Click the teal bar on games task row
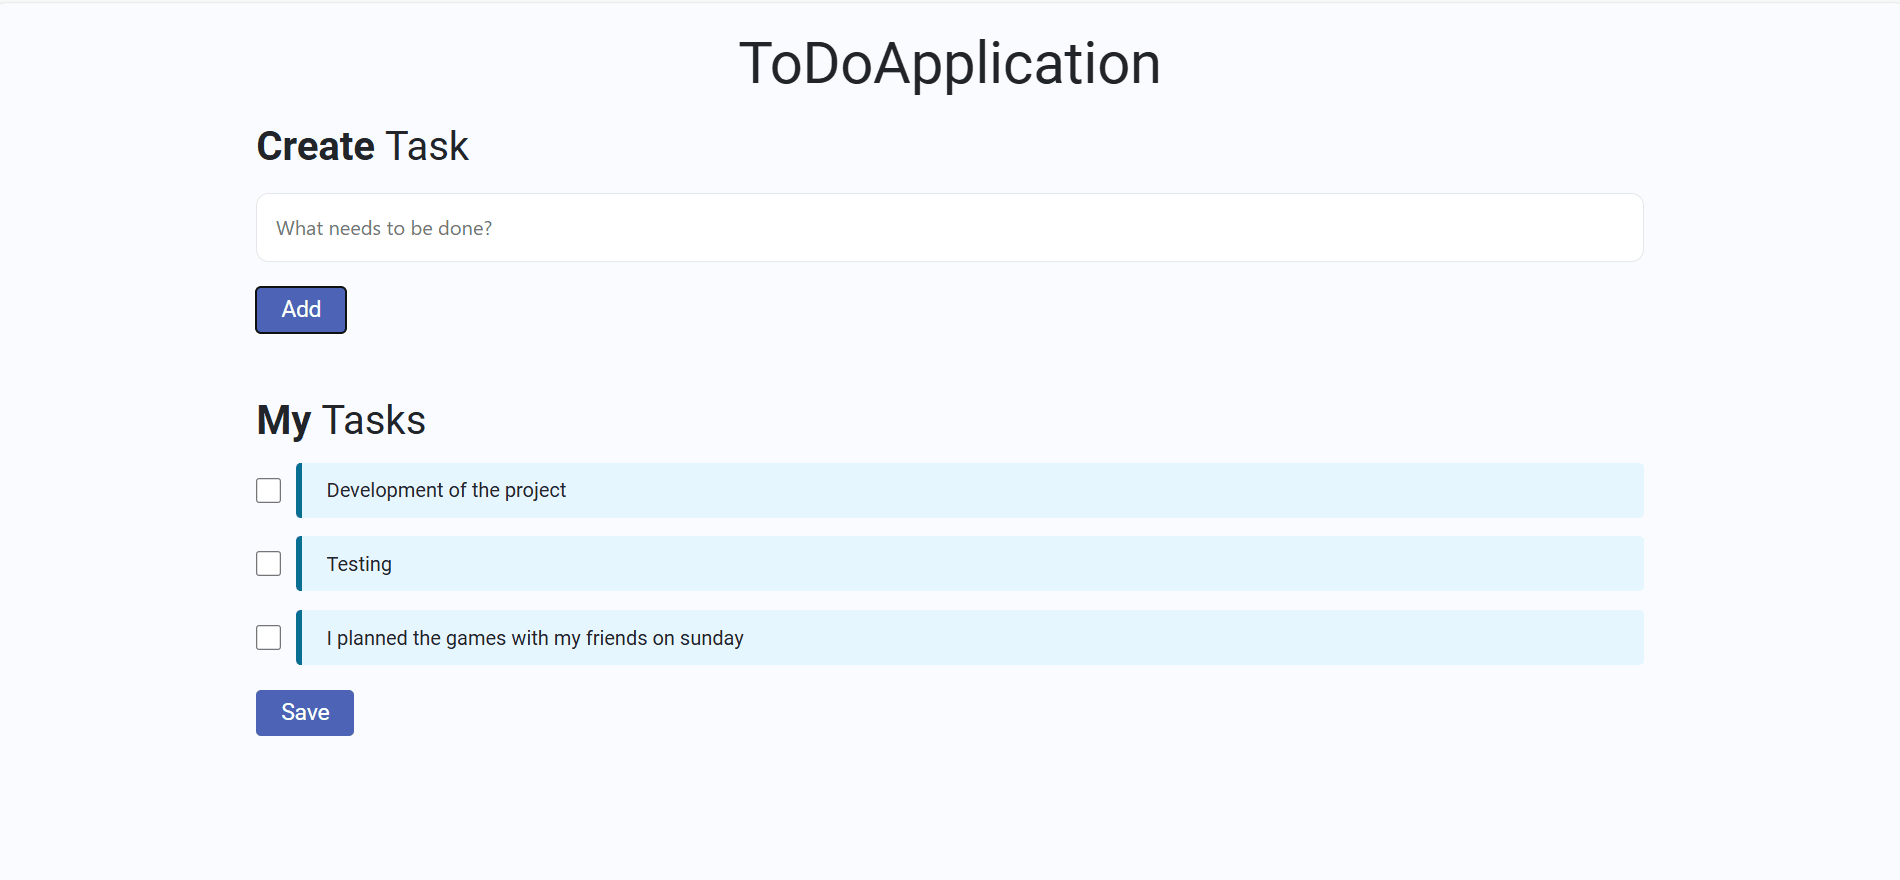The image size is (1900, 880). (299, 638)
